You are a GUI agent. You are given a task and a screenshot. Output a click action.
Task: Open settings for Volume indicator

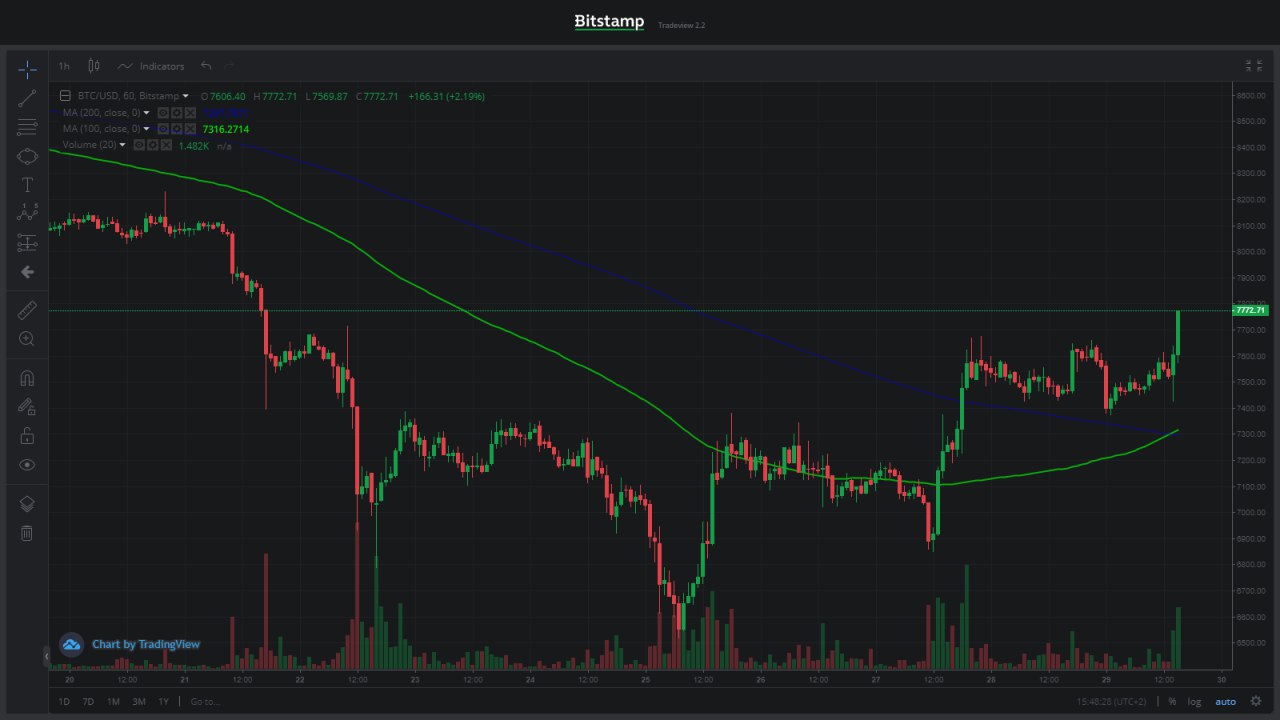(x=152, y=145)
